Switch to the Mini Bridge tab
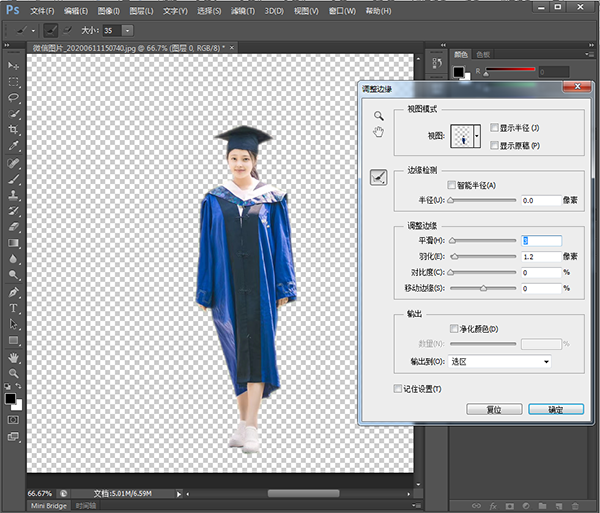 click(50, 506)
